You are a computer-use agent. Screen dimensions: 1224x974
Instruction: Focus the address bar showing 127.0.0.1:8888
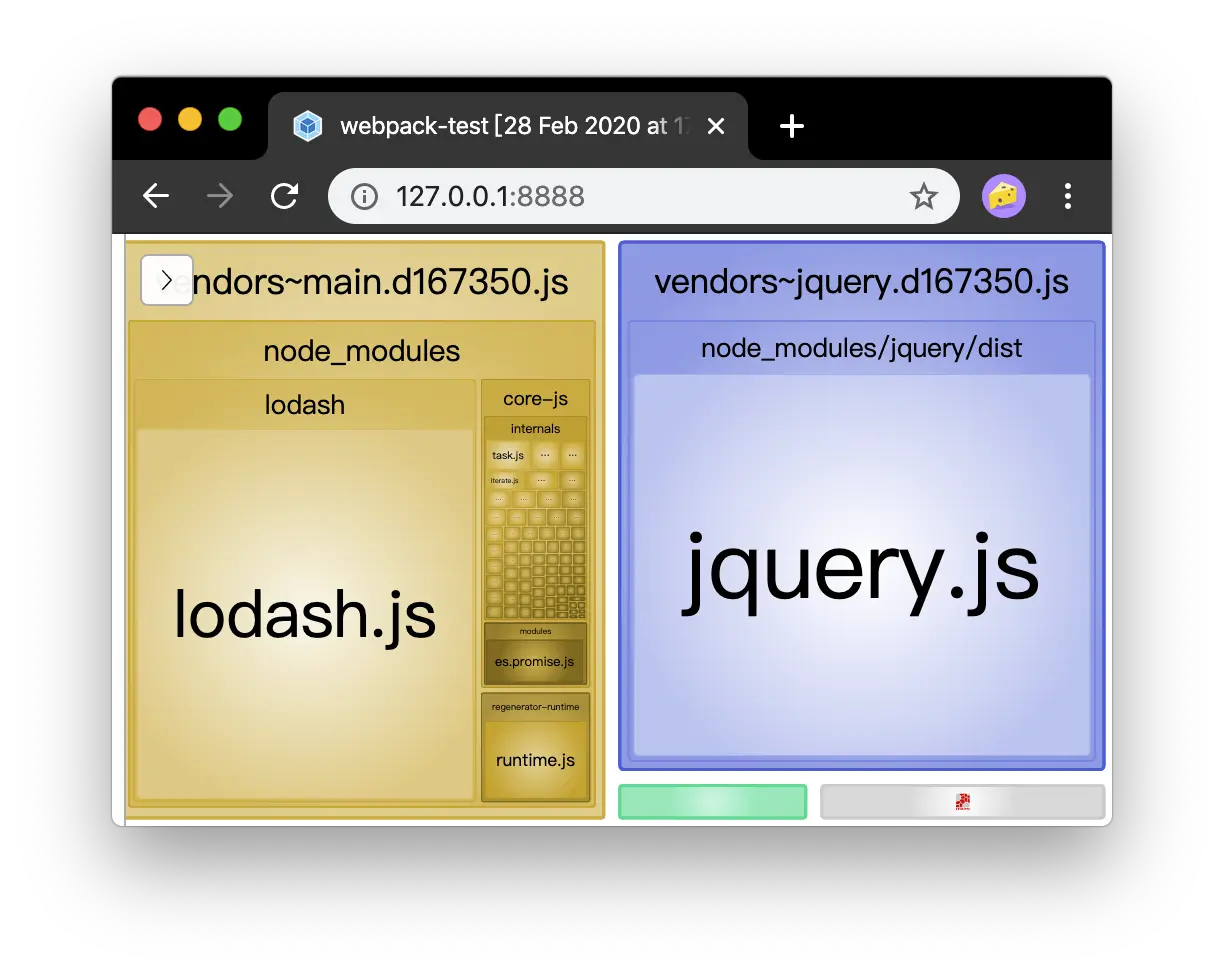[x=644, y=196]
